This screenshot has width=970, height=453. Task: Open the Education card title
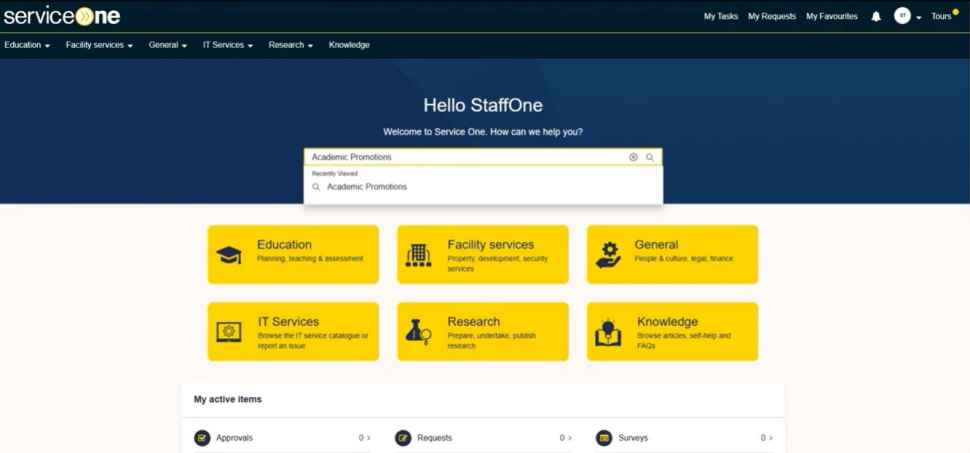coord(285,244)
